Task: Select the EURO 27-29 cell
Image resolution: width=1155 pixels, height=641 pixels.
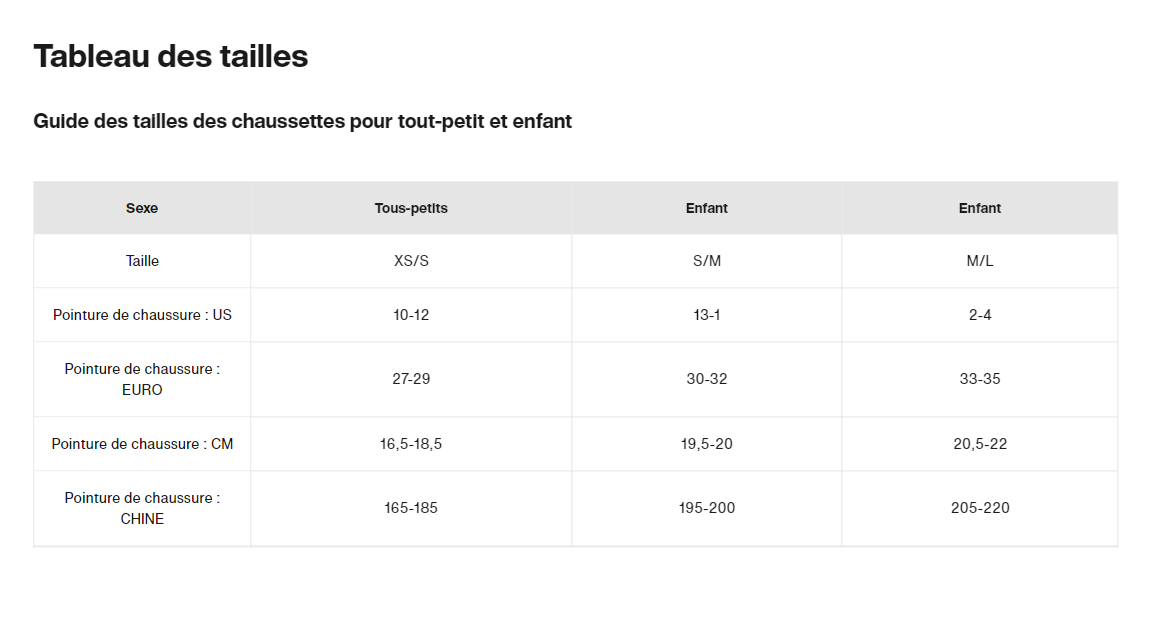Action: pos(411,379)
